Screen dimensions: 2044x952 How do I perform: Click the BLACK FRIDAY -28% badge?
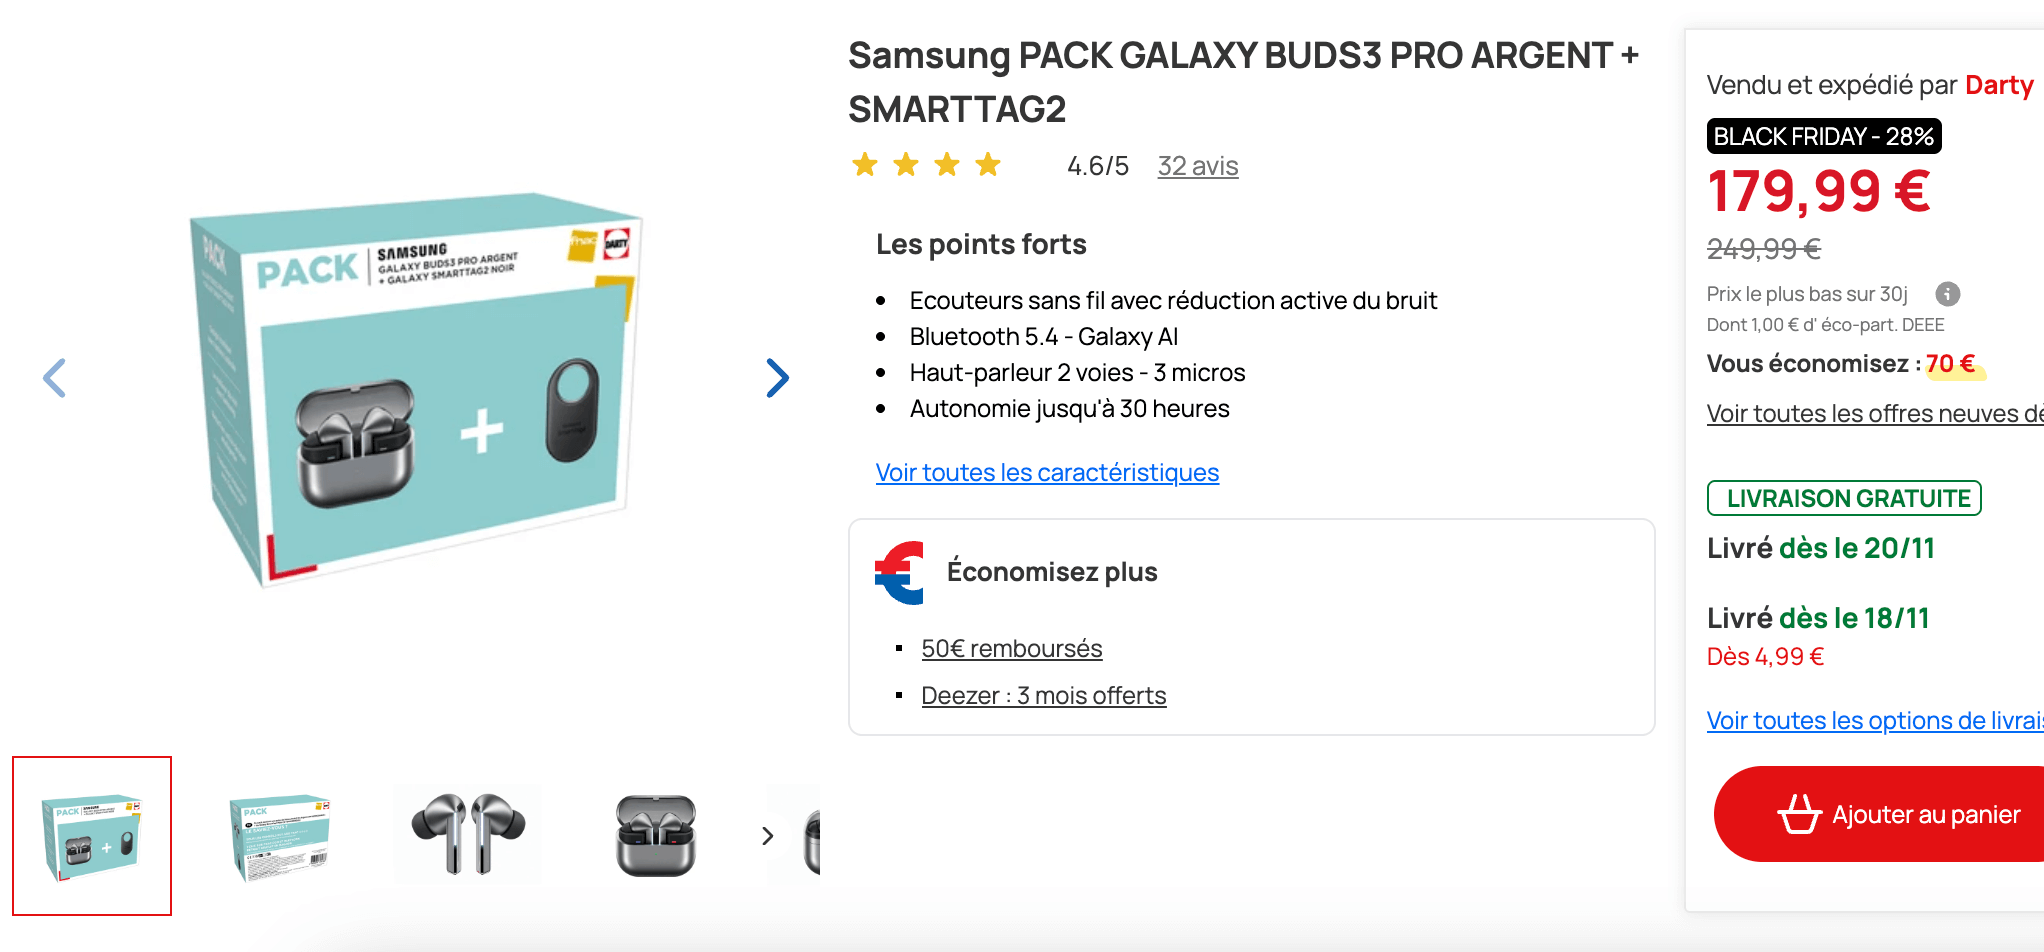coord(1823,136)
